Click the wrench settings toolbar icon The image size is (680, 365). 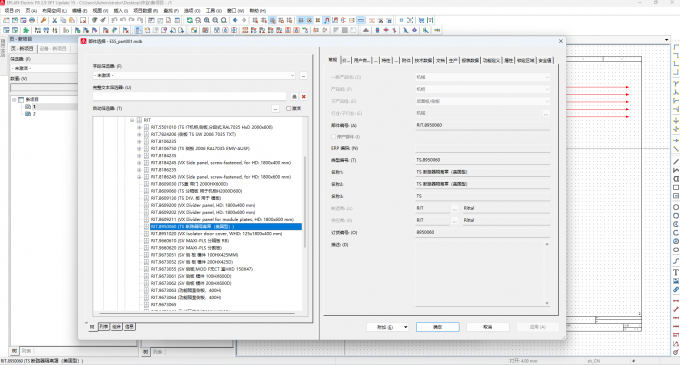click(43, 20)
